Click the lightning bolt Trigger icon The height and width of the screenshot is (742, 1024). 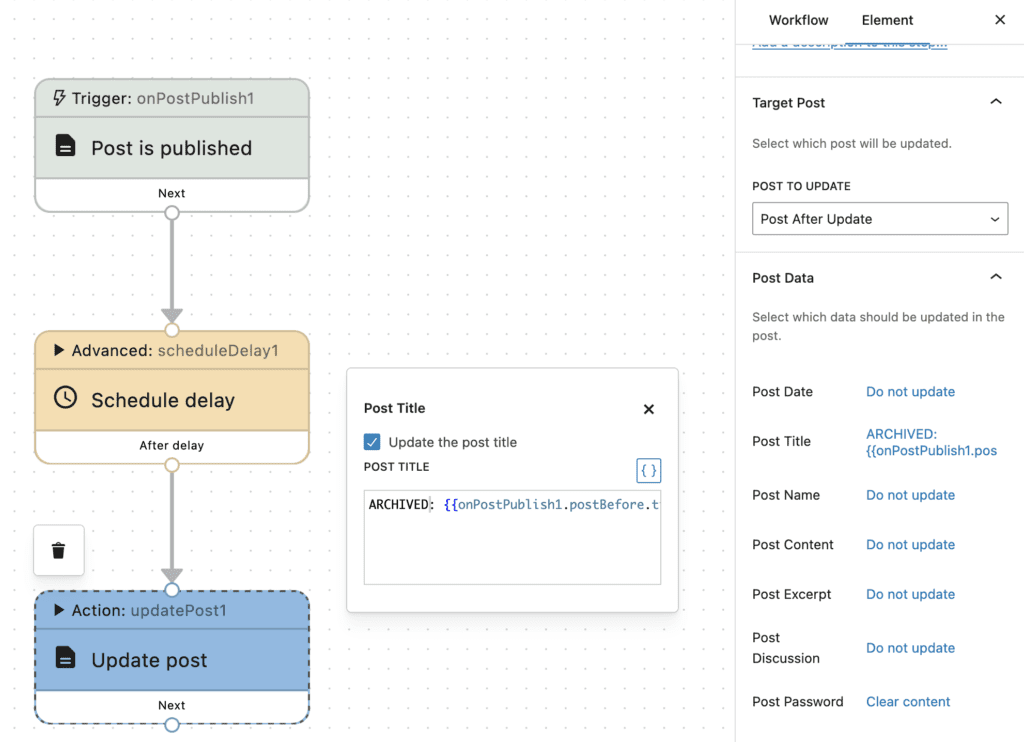coord(59,99)
